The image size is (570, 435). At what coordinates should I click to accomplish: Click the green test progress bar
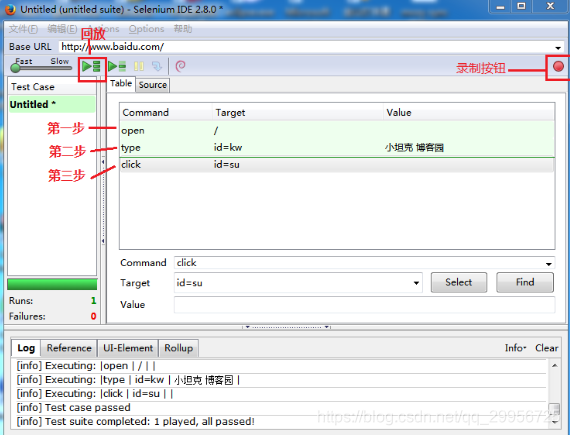tap(52, 284)
